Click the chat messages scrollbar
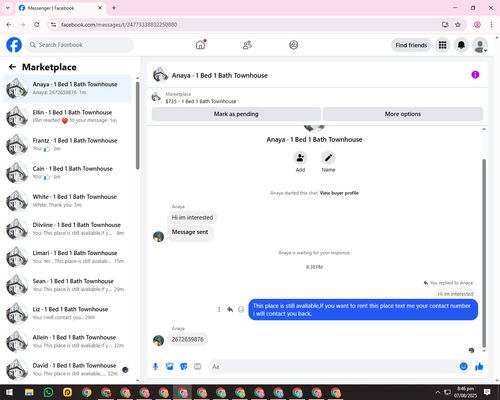Viewport: 500px width, 400px height. [x=484, y=253]
